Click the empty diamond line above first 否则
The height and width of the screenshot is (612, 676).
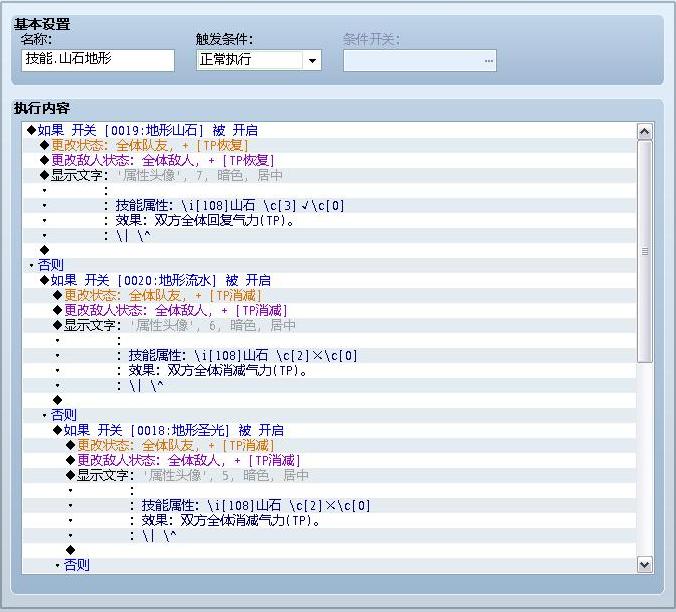[329, 250]
